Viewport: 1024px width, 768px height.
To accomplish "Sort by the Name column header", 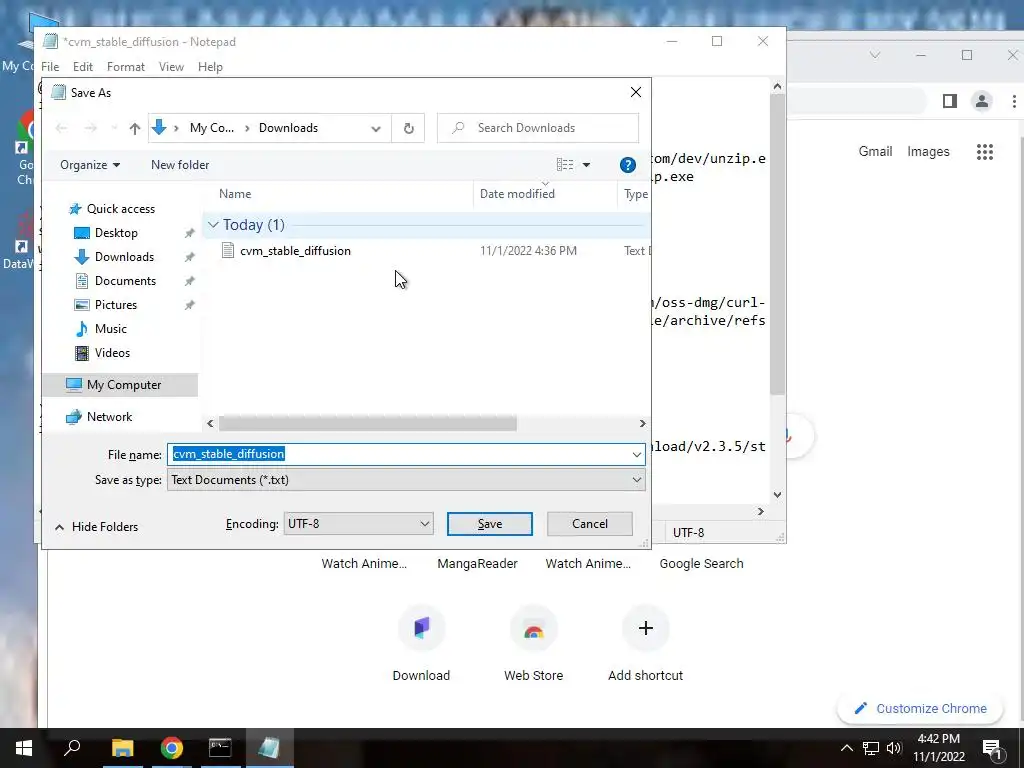I will coord(235,194).
